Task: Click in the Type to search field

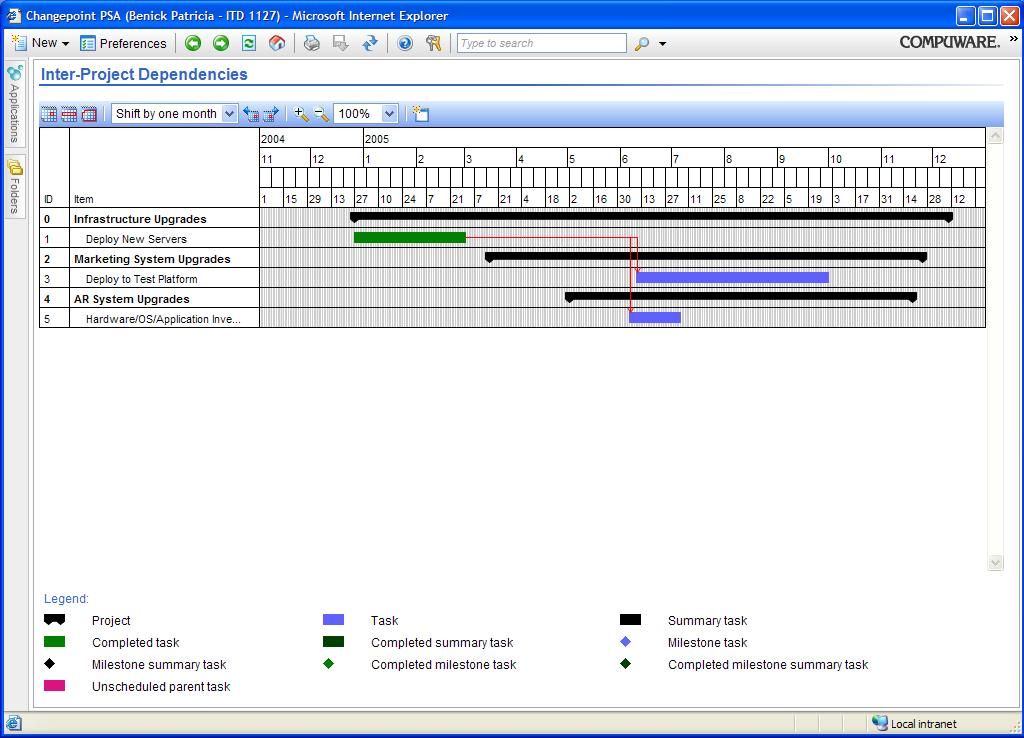Action: pyautogui.click(x=541, y=43)
